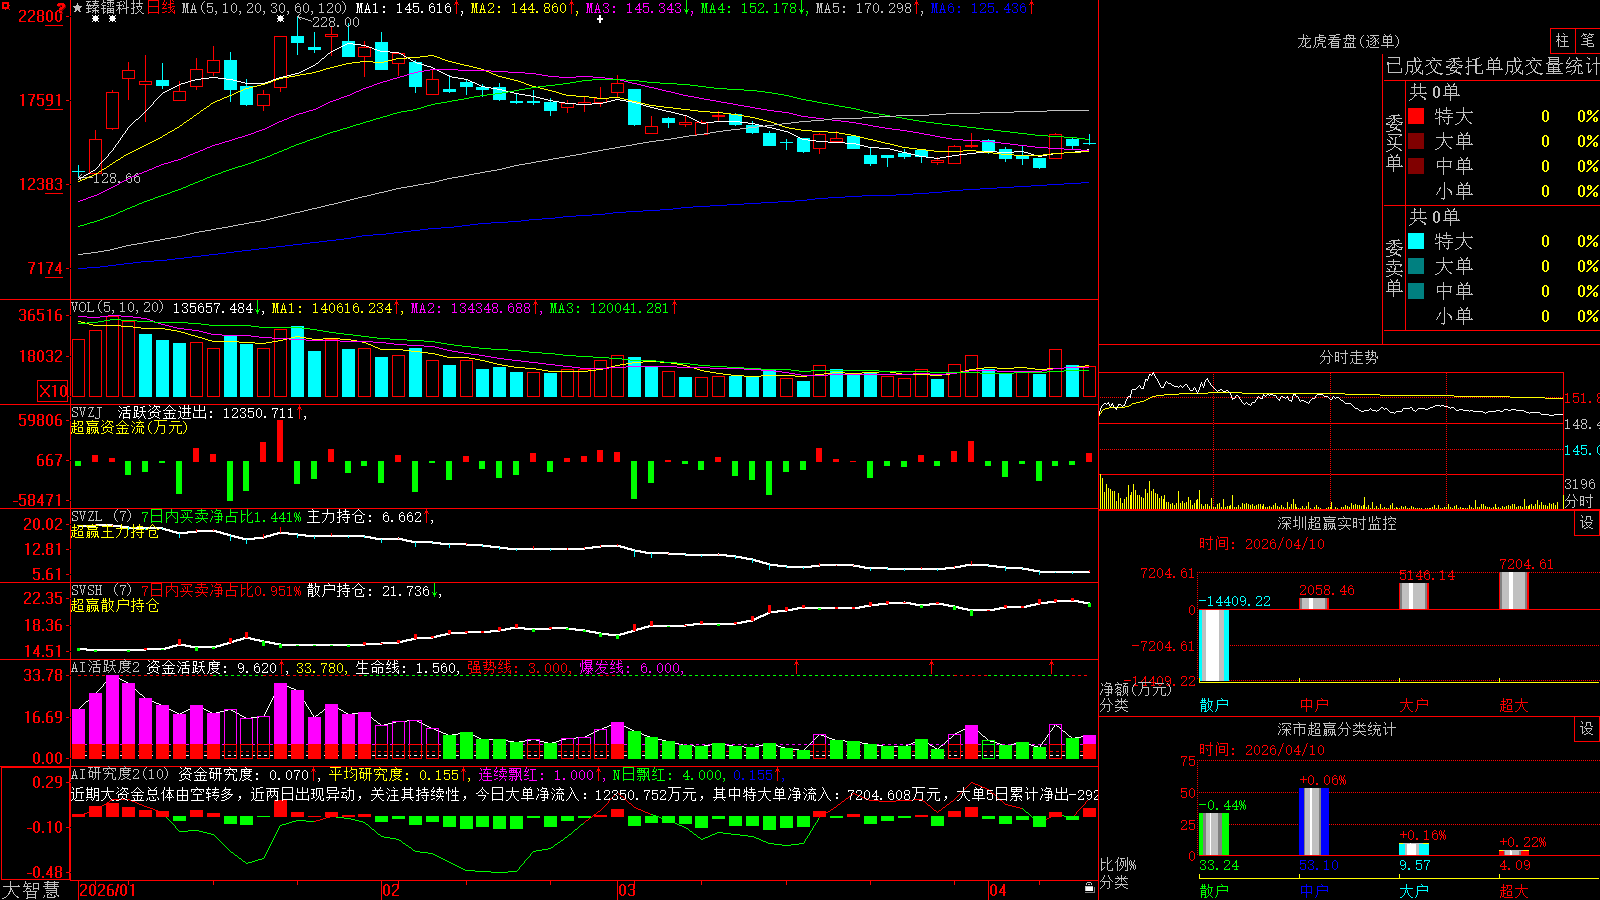
Task: Click the 深市超赢分类统计 panel title
Action: 1336,729
